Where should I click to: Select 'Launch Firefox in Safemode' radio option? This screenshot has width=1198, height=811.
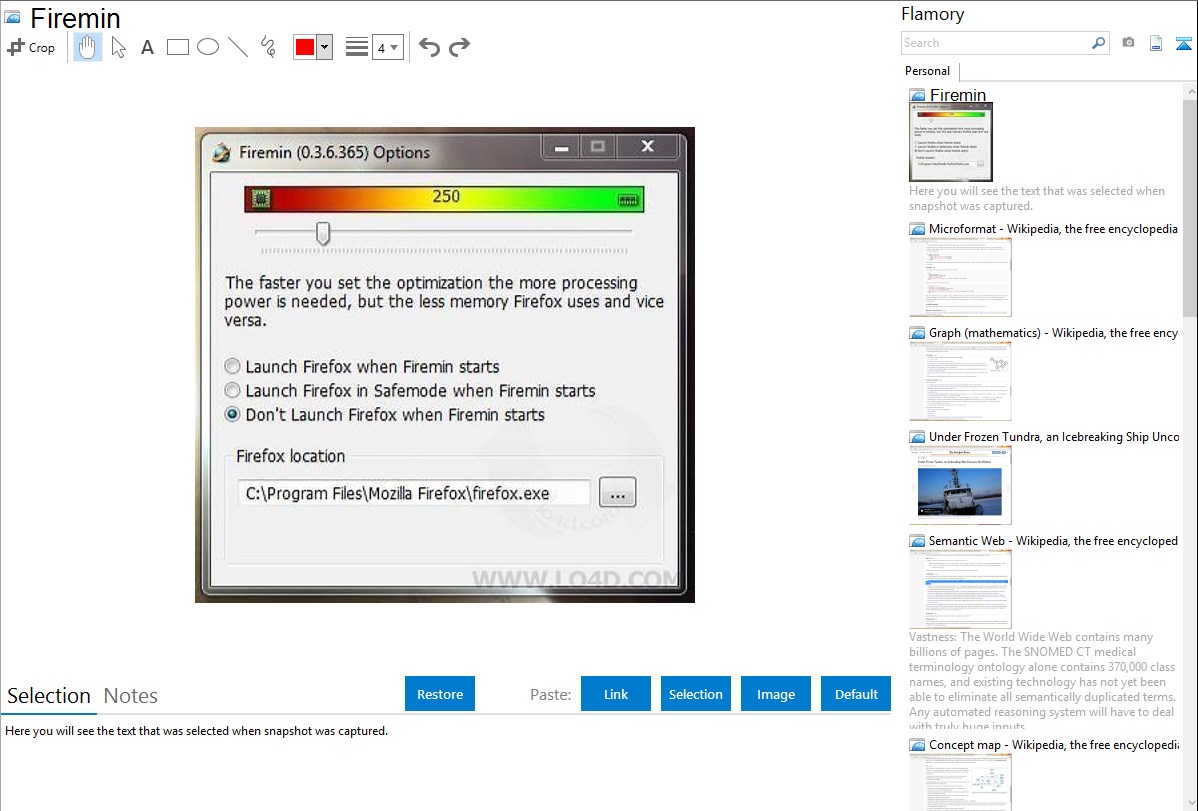pyautogui.click(x=232, y=391)
